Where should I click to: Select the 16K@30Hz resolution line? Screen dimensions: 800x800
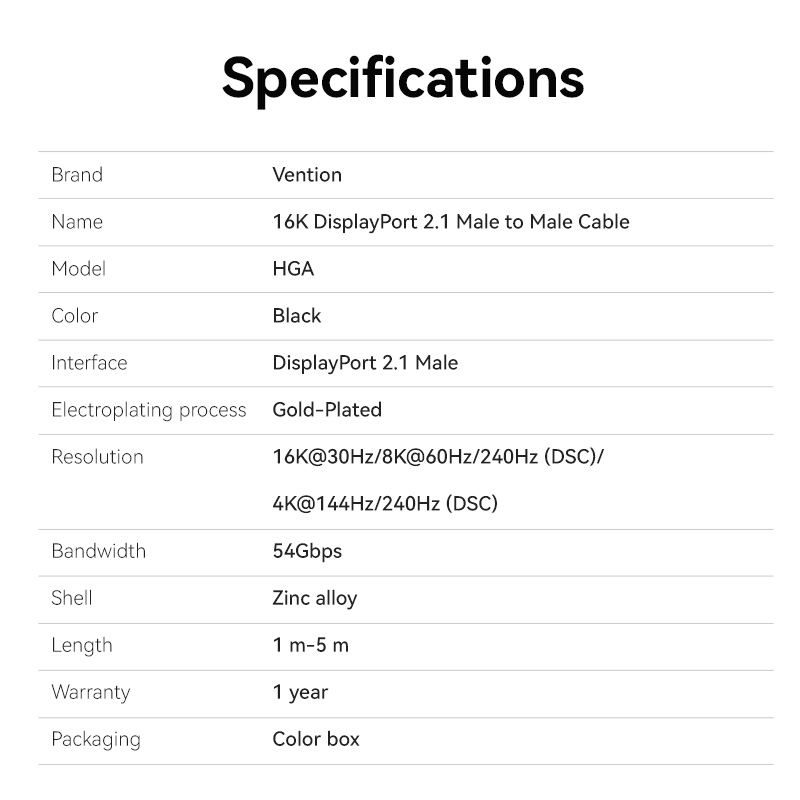[x=438, y=457]
